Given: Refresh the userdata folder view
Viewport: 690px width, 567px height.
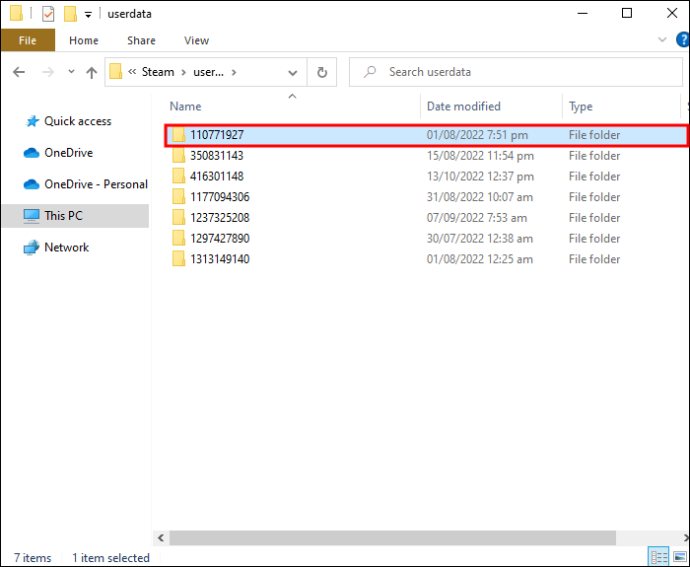Looking at the screenshot, I should 322,72.
